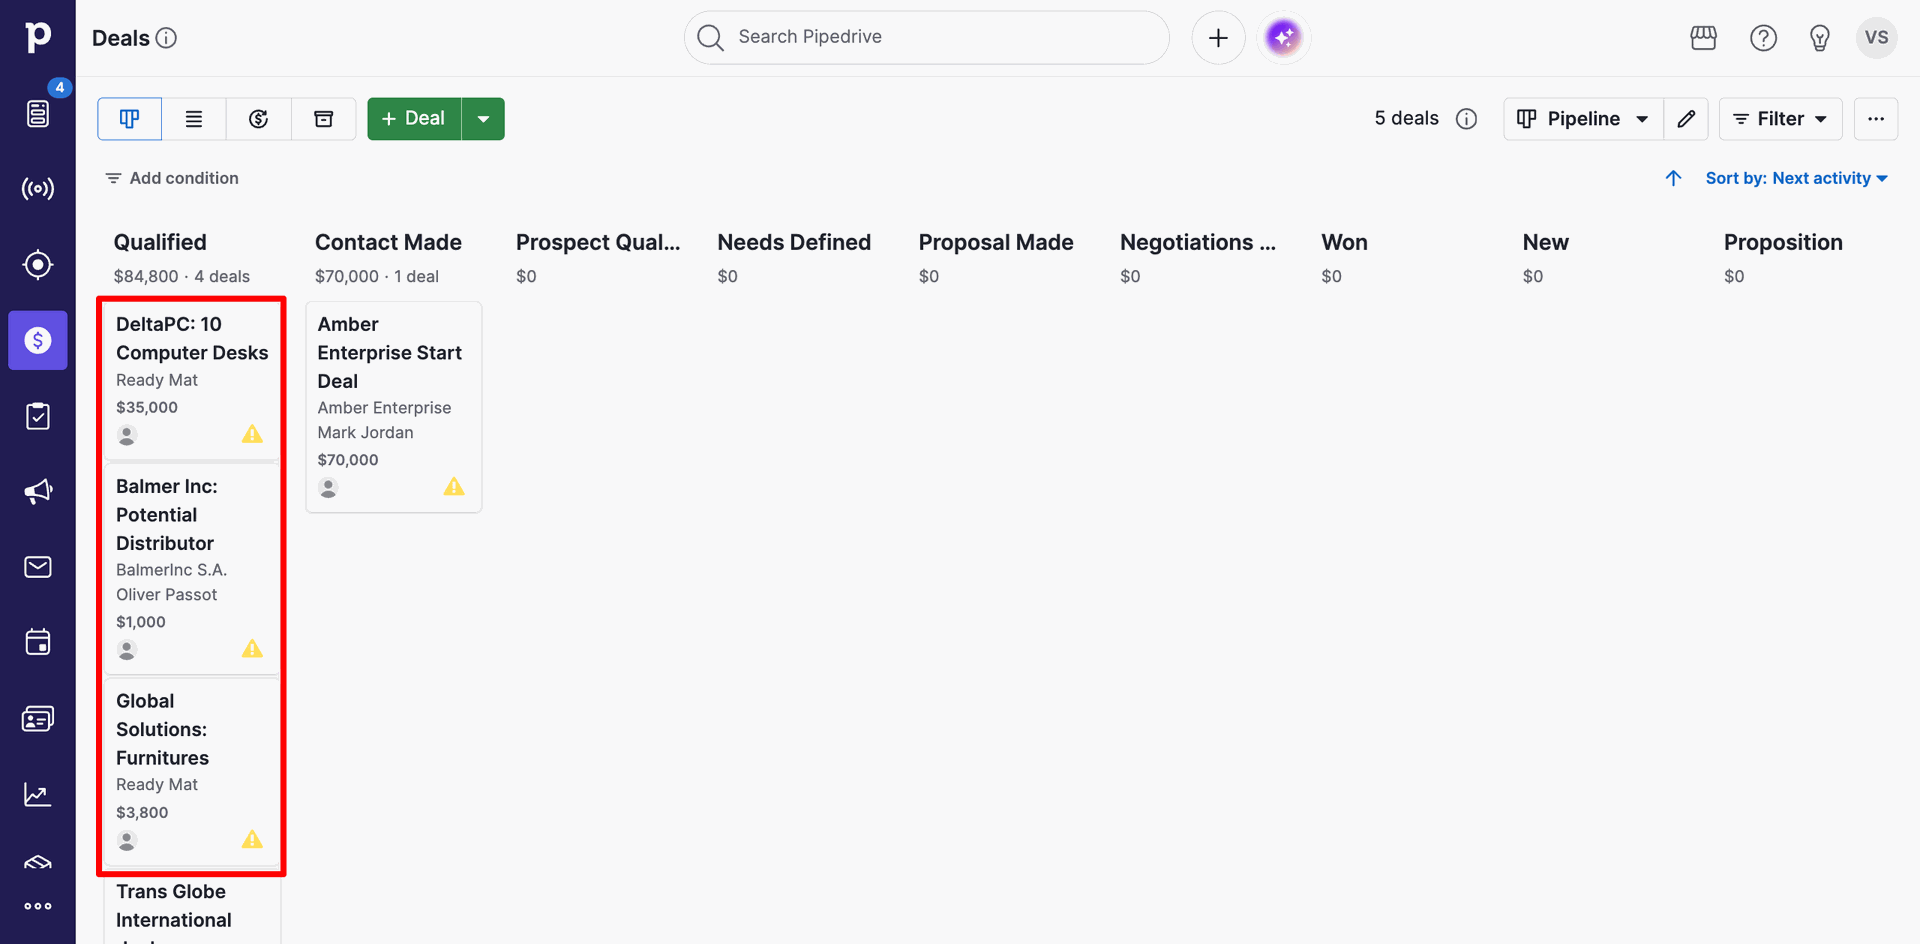Switch to forecast view toggle
The image size is (1920, 944).
point(258,119)
